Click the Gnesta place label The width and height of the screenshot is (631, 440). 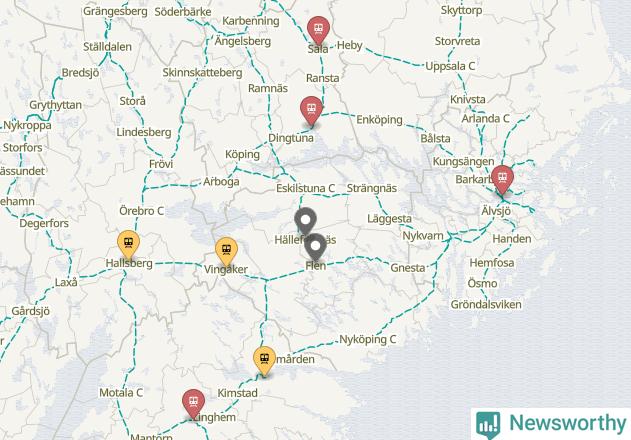coord(408,268)
